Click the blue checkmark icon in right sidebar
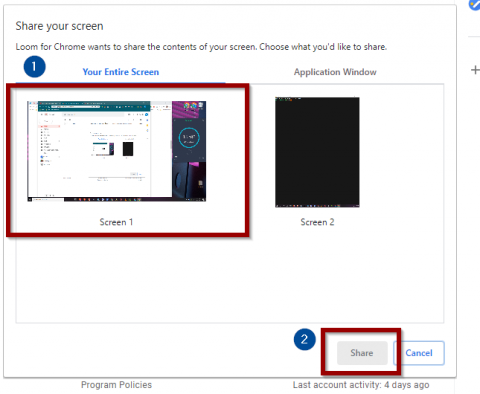This screenshot has width=480, height=394. (475, 5)
